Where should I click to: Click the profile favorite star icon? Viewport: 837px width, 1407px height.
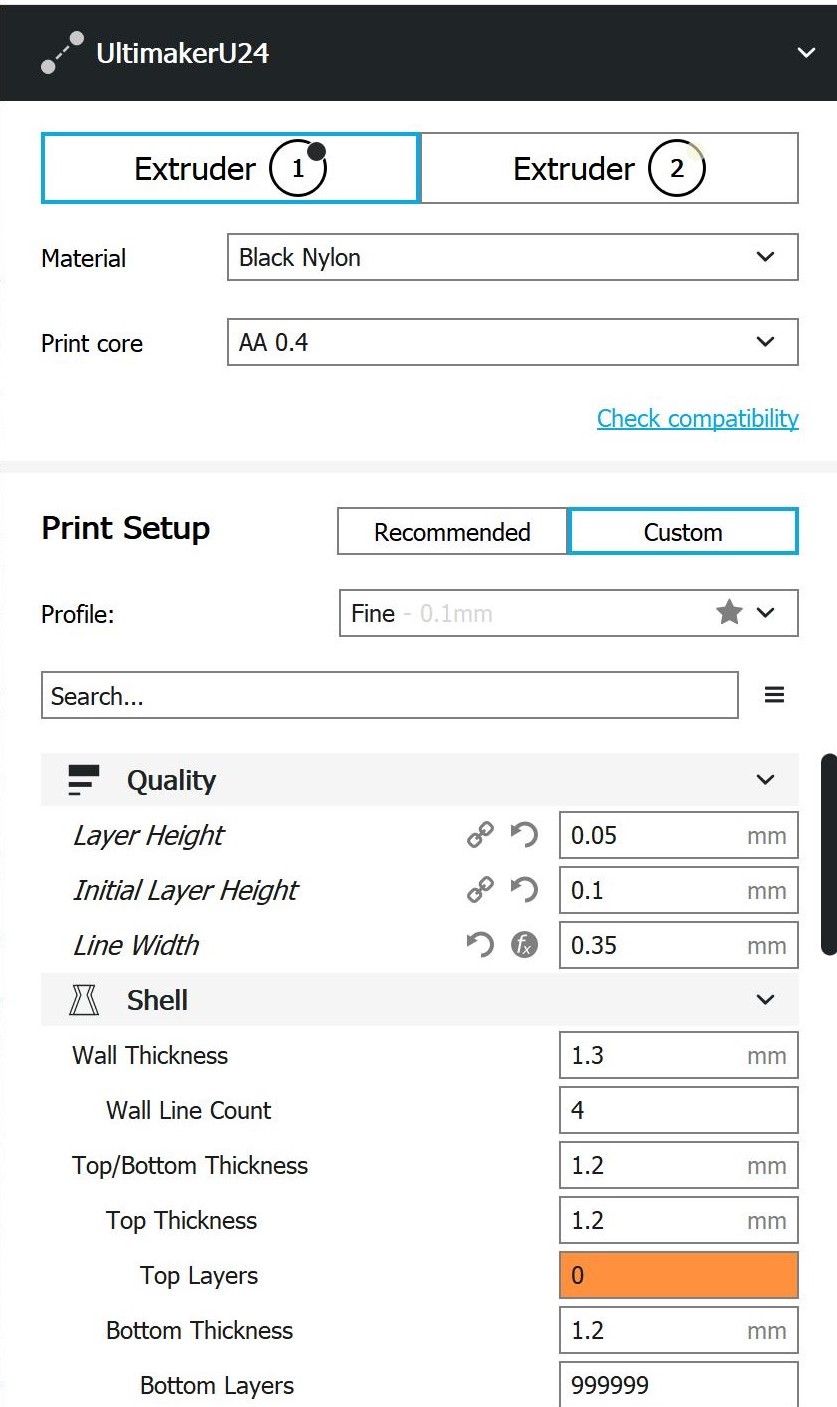tap(729, 613)
